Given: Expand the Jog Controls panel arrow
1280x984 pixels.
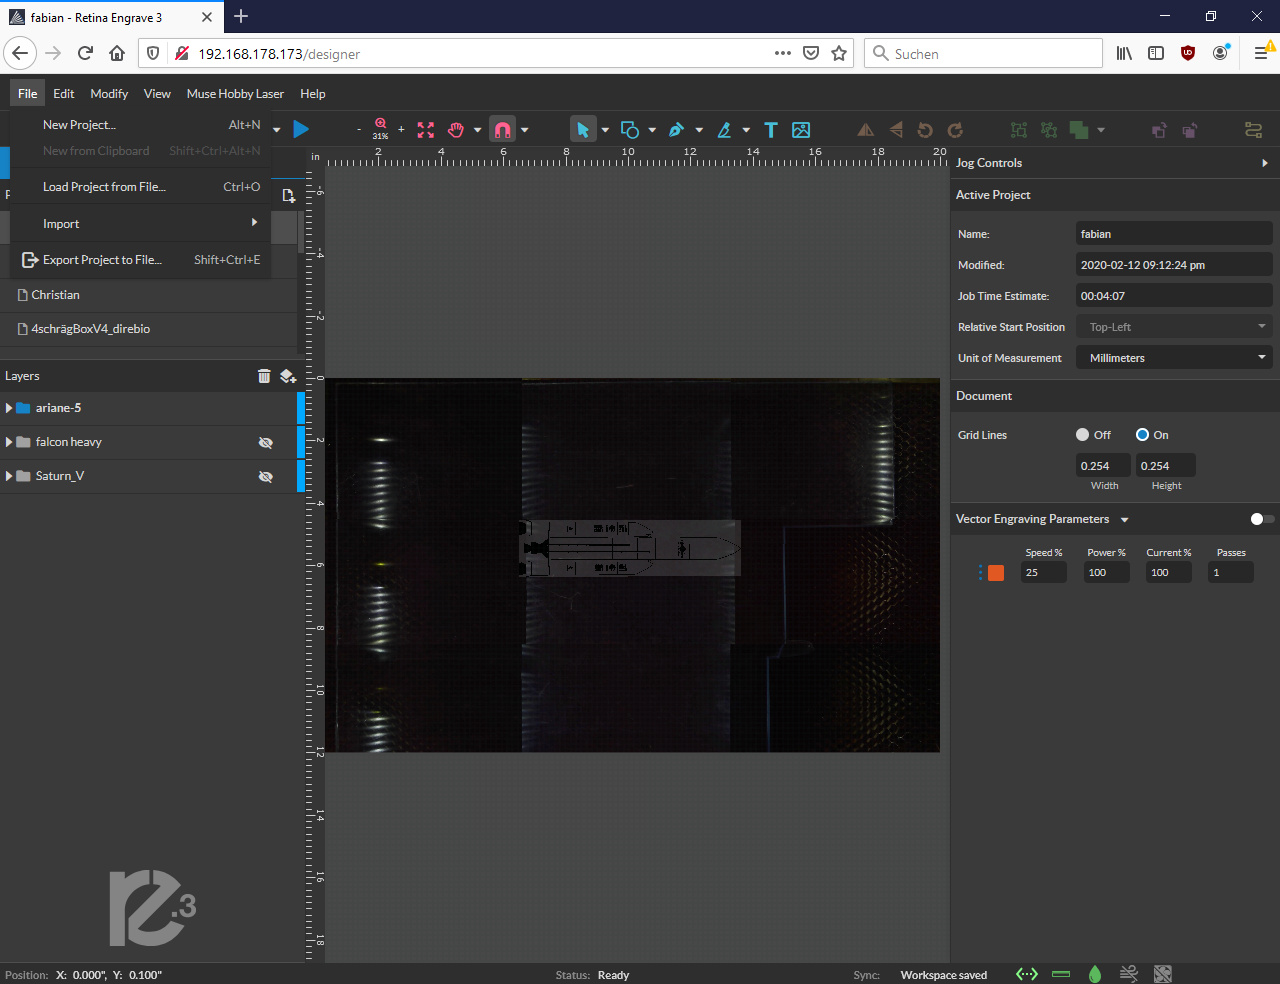Looking at the screenshot, I should [1265, 163].
